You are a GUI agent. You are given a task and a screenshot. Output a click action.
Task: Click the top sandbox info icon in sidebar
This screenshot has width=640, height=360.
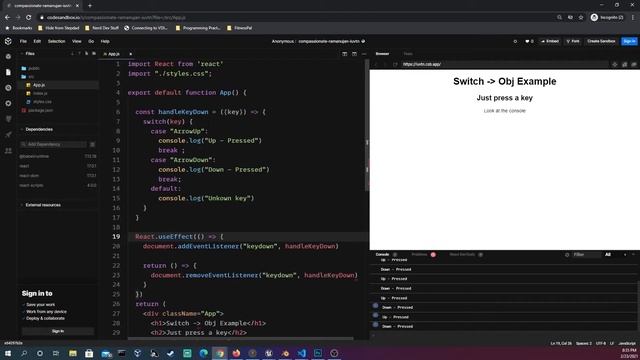[x=8, y=56]
